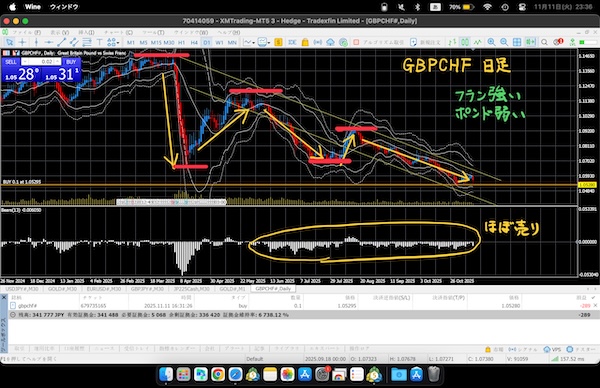Toggle chart auto scroll icon
600x388 pixels.
point(530,42)
